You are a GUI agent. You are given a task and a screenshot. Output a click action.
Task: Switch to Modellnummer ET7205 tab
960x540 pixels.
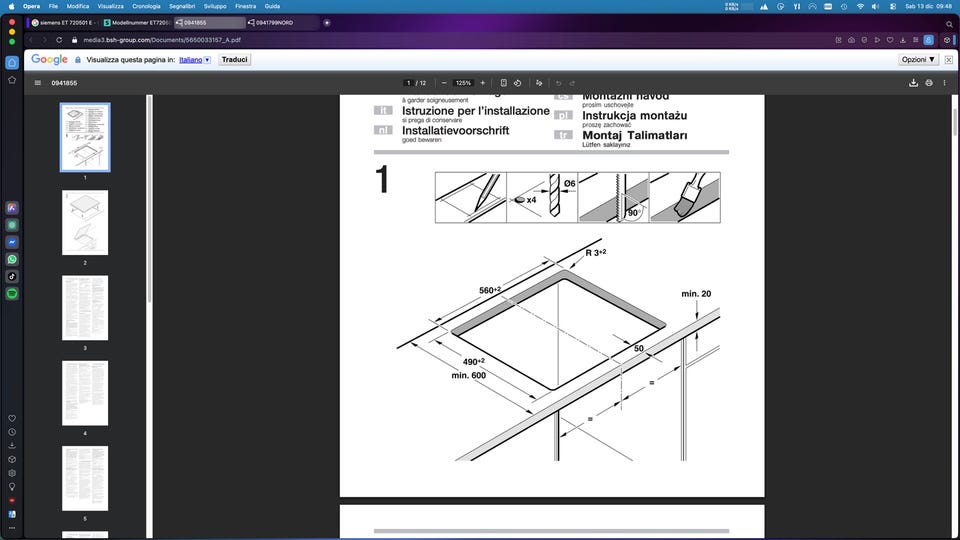(136, 23)
